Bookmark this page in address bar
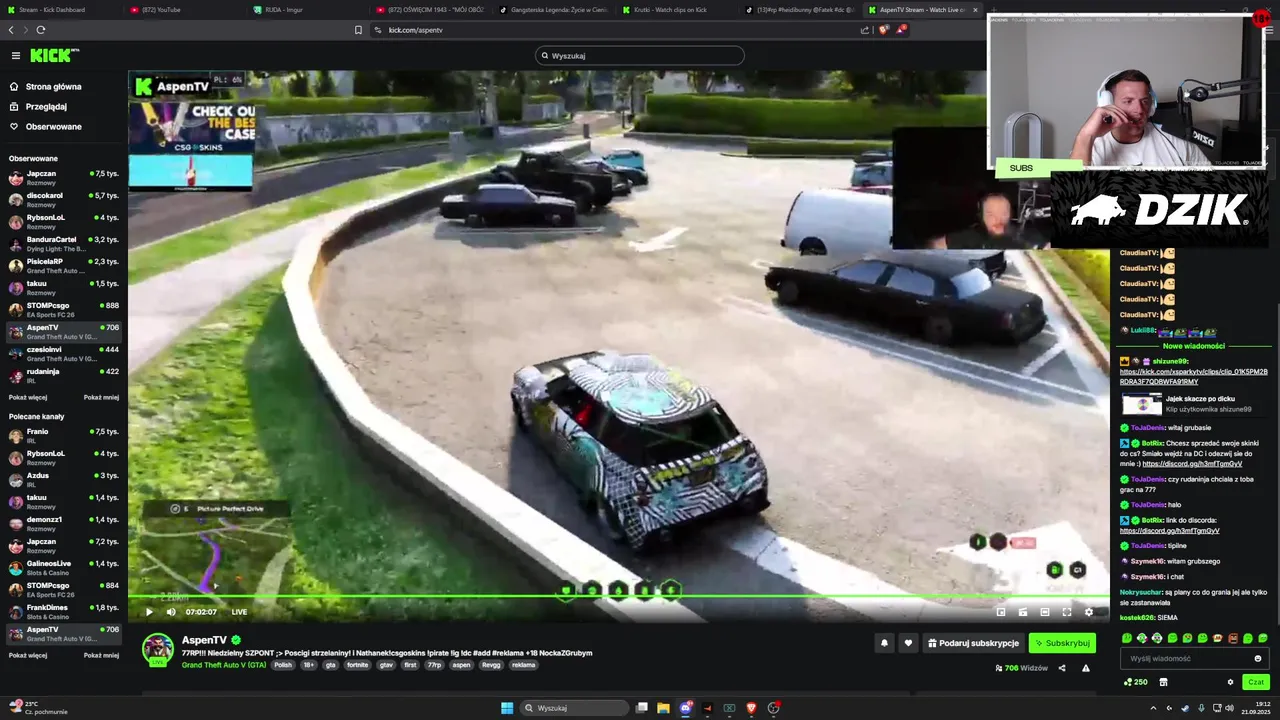Image resolution: width=1280 pixels, height=720 pixels. 358,30
